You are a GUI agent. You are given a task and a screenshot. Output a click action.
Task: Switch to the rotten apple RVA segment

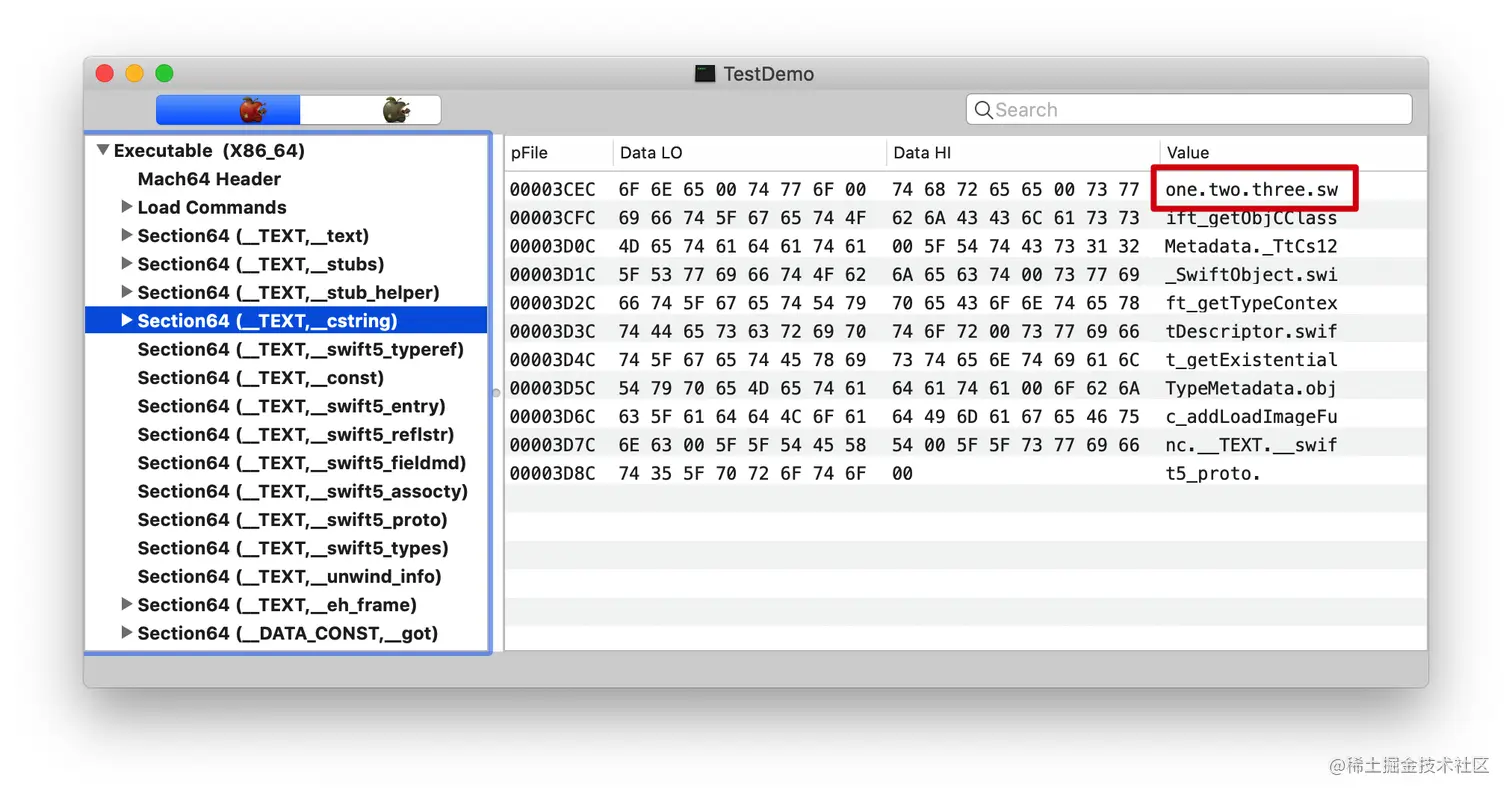click(371, 110)
